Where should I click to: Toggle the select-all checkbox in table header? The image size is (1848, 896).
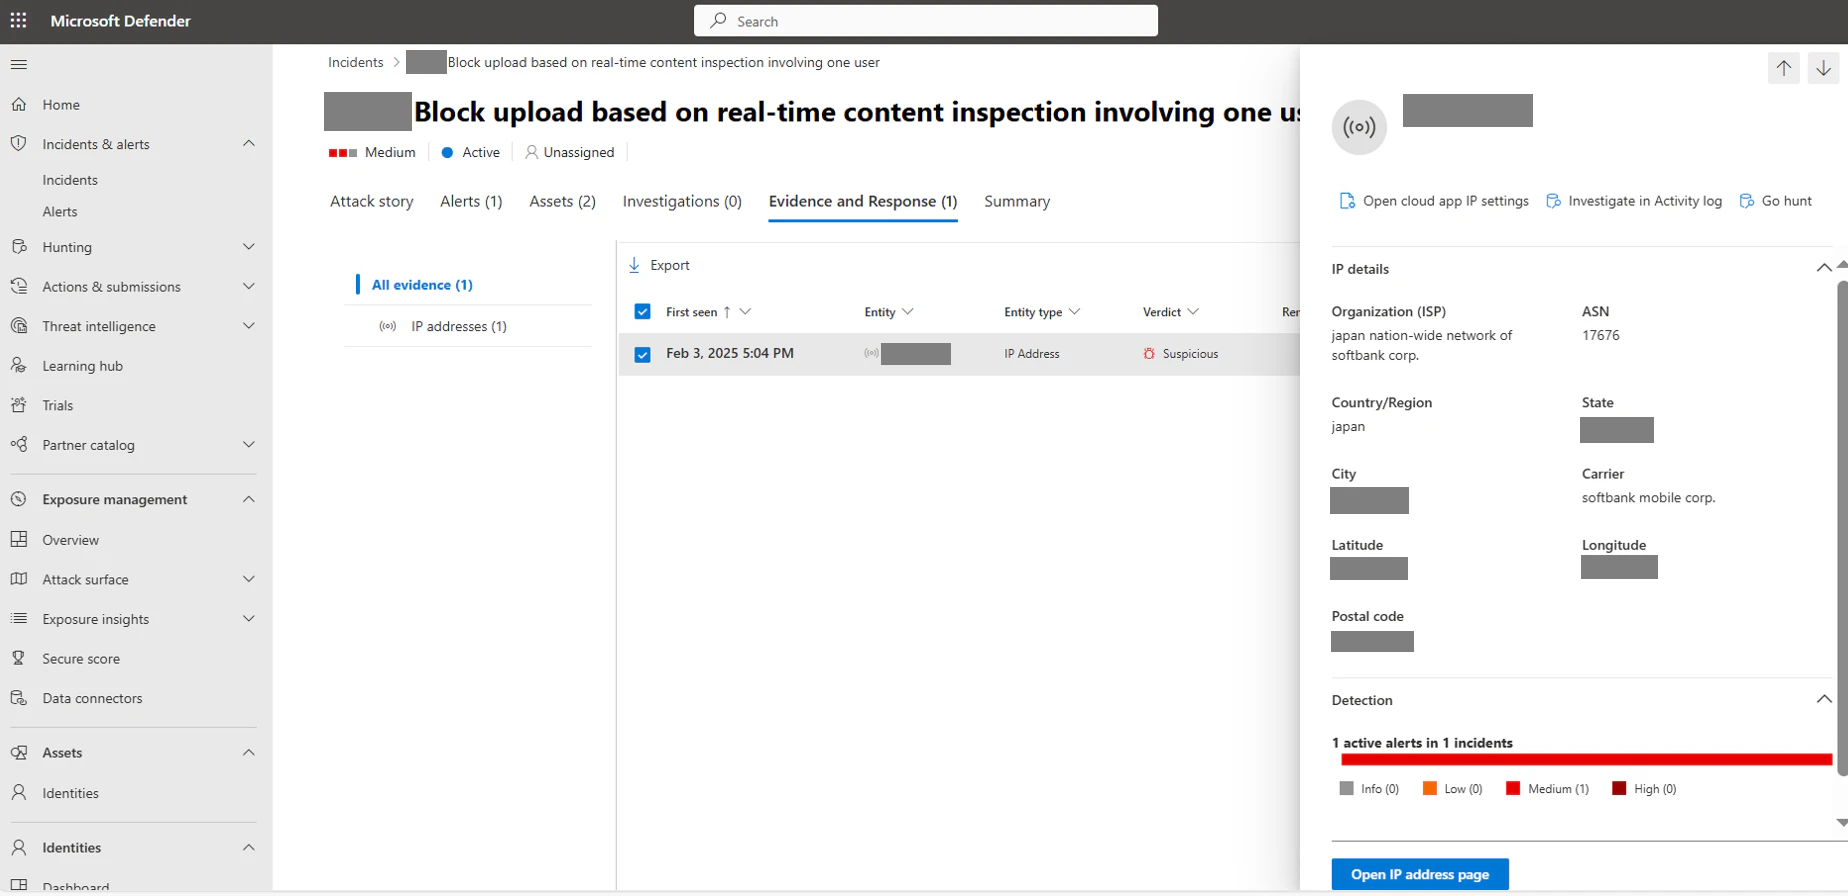click(x=642, y=312)
